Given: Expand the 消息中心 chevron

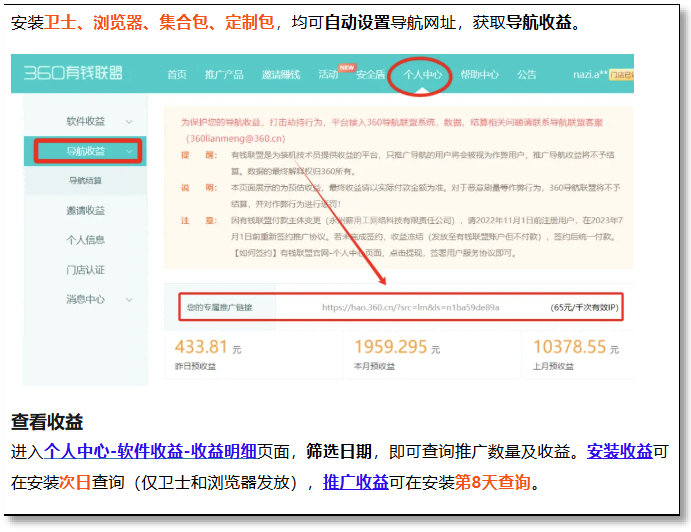Looking at the screenshot, I should 129,300.
